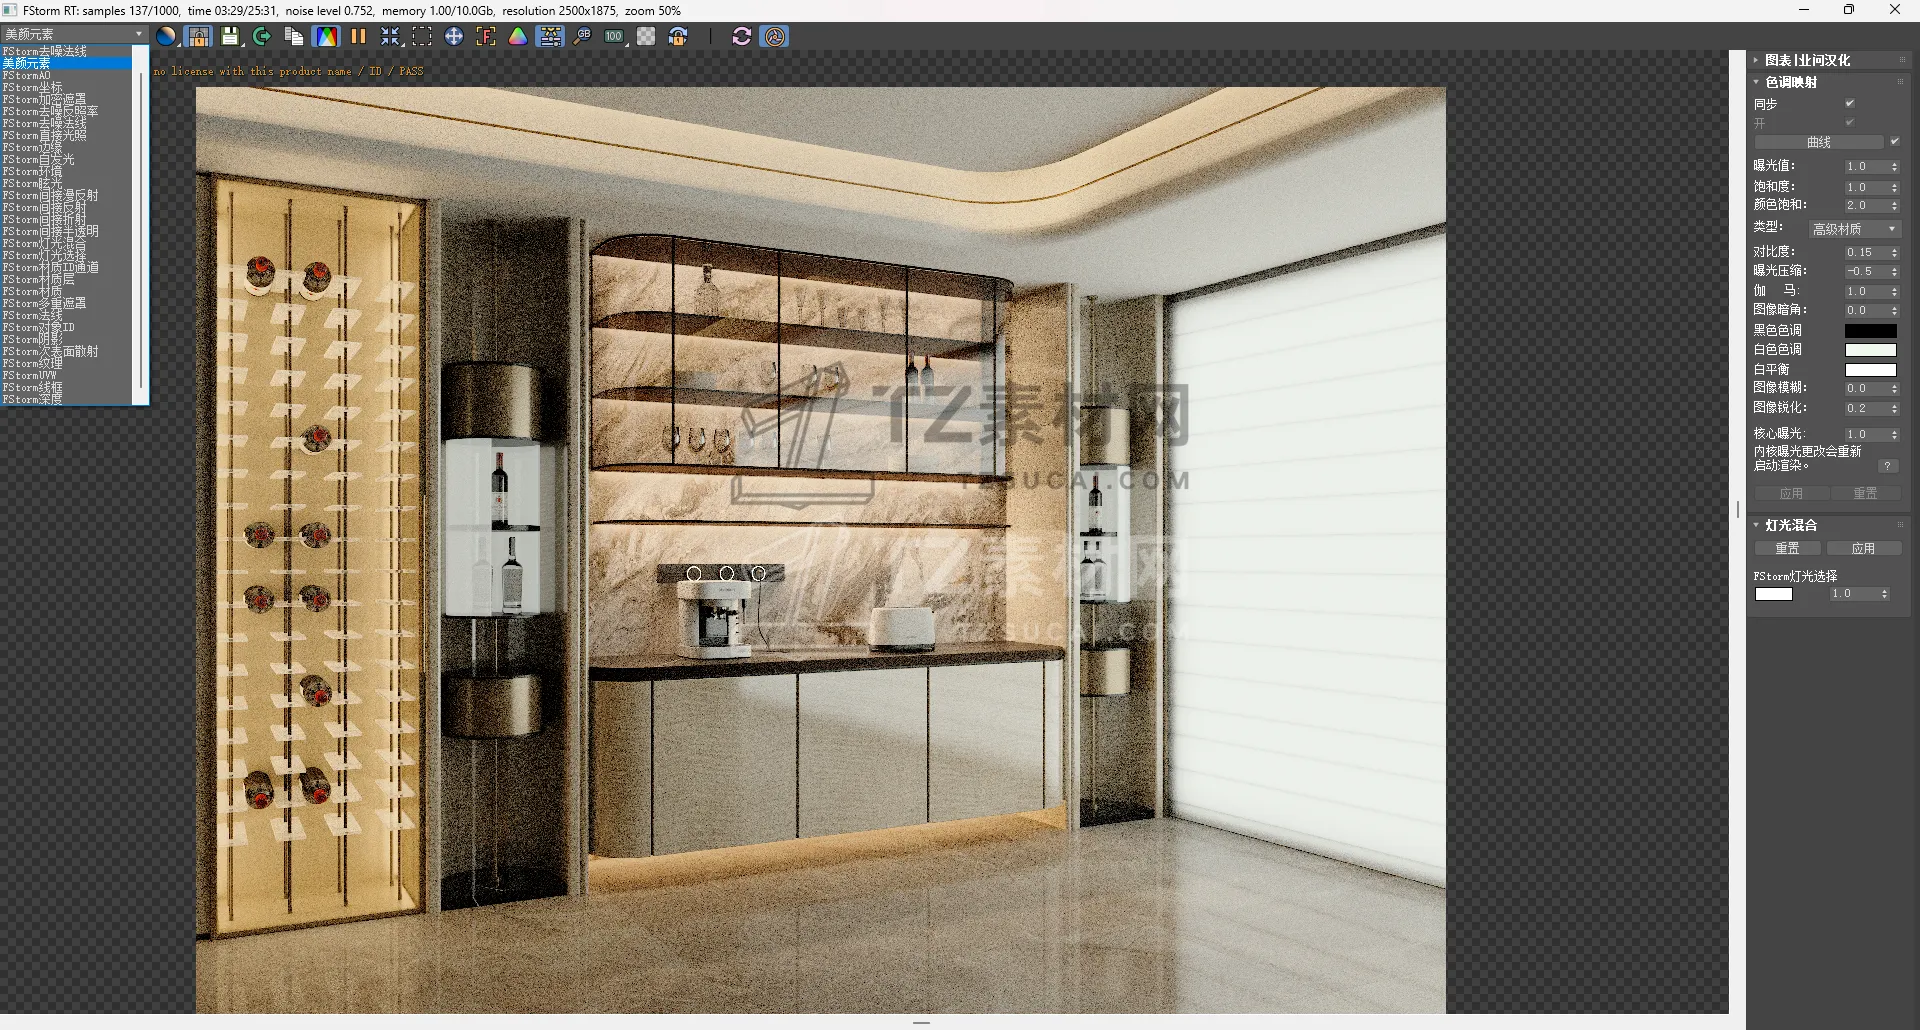Image resolution: width=1920 pixels, height=1030 pixels.
Task: Pause the render with the pause icon
Action: coord(358,37)
